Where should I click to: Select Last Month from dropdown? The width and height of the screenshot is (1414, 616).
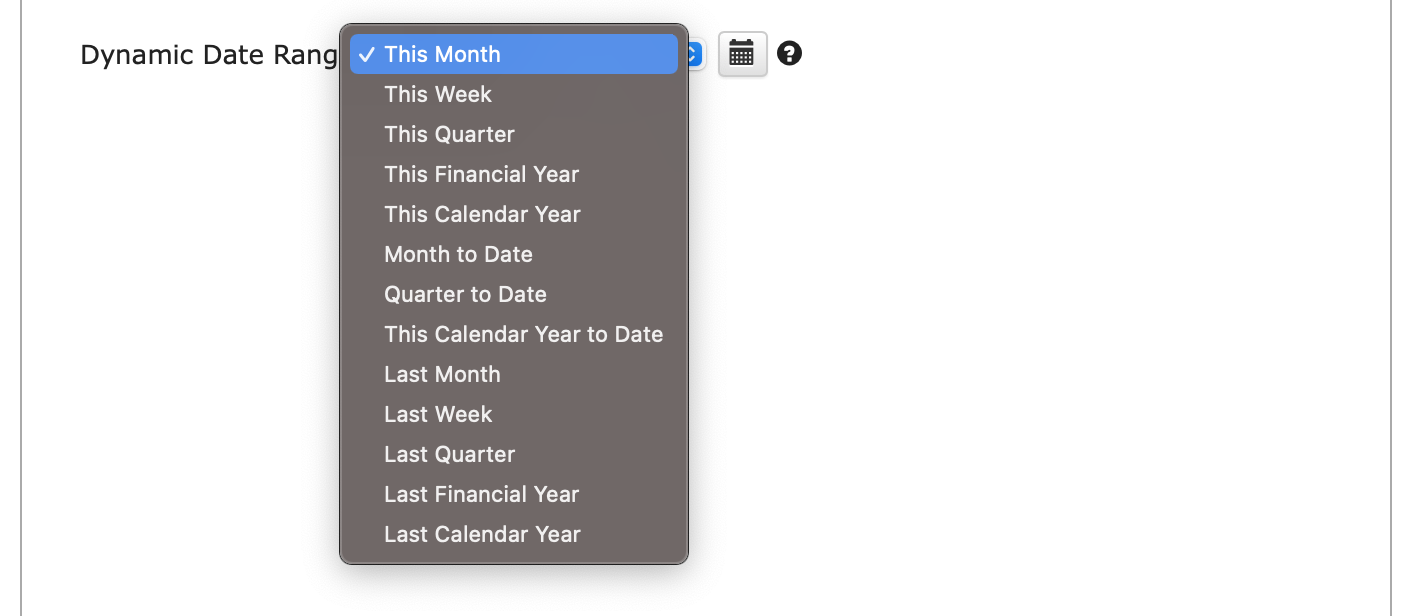pyautogui.click(x=514, y=374)
